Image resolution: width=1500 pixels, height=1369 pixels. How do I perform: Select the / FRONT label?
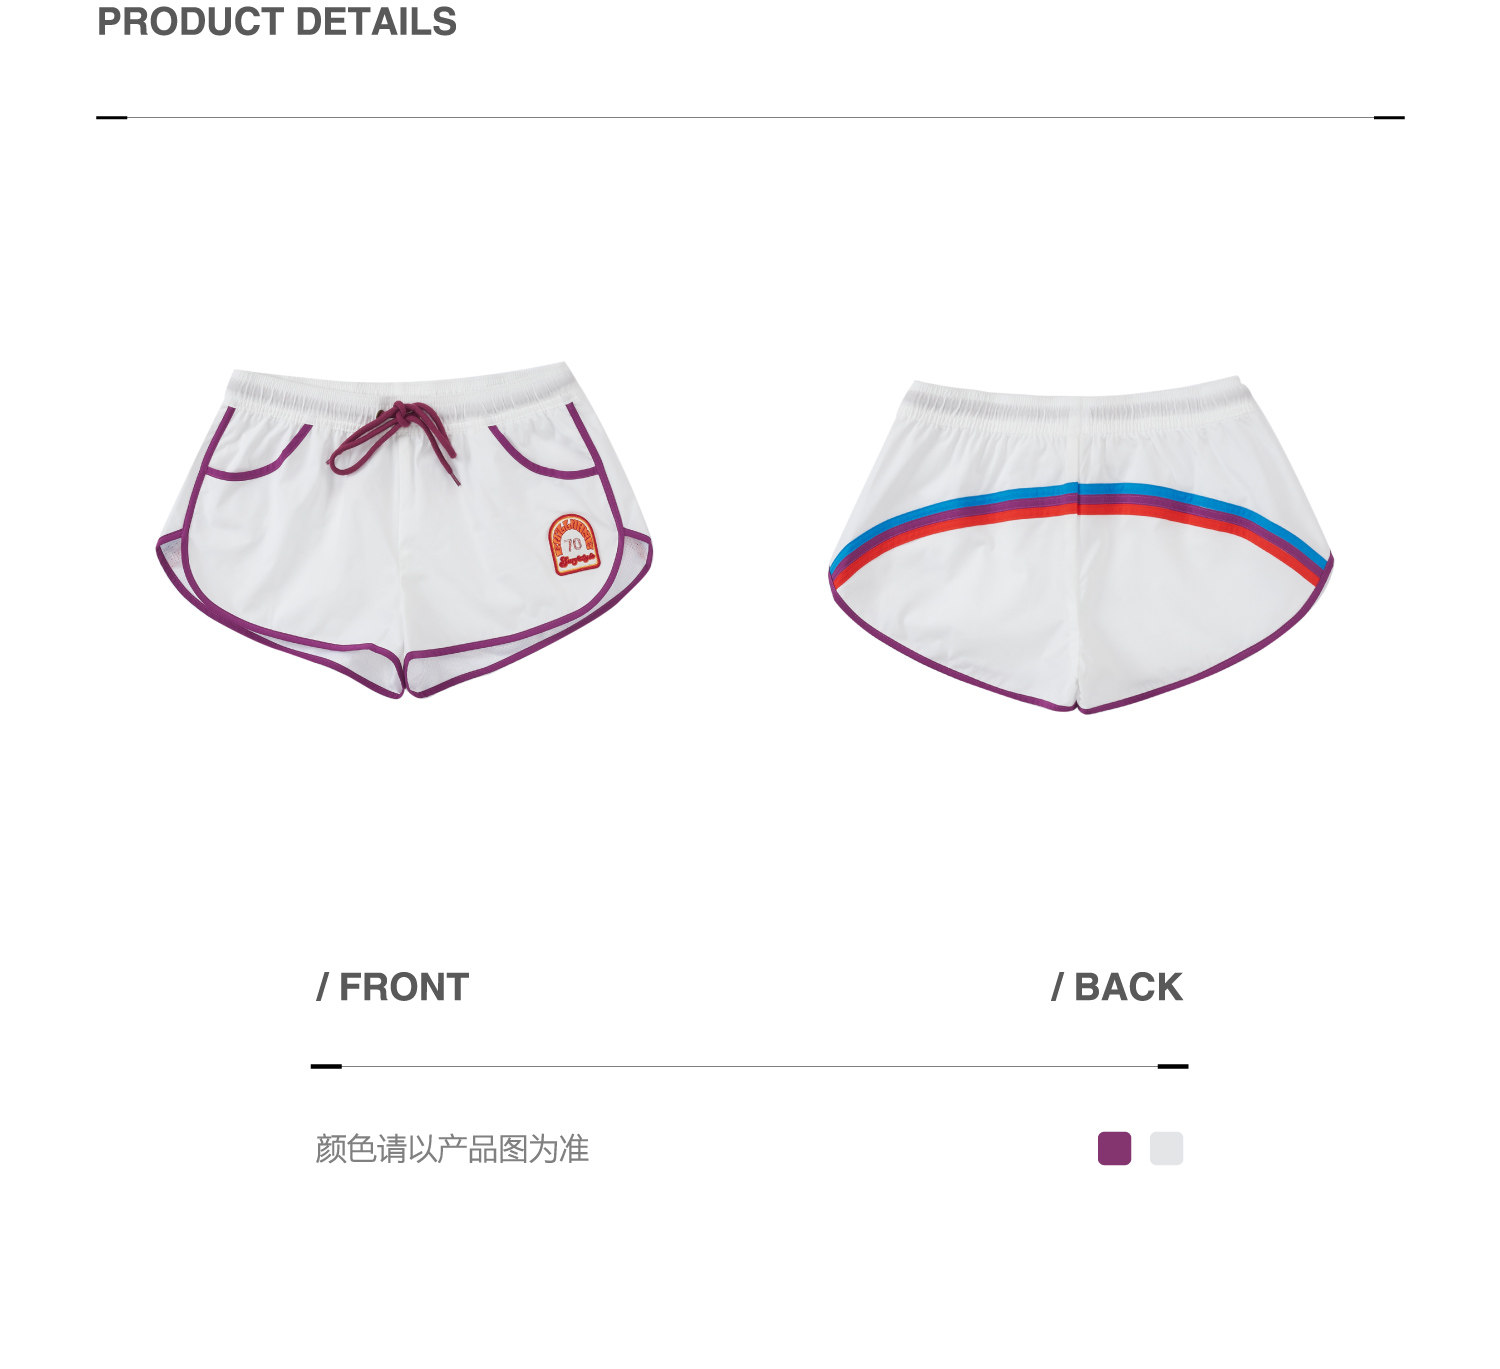[x=392, y=987]
